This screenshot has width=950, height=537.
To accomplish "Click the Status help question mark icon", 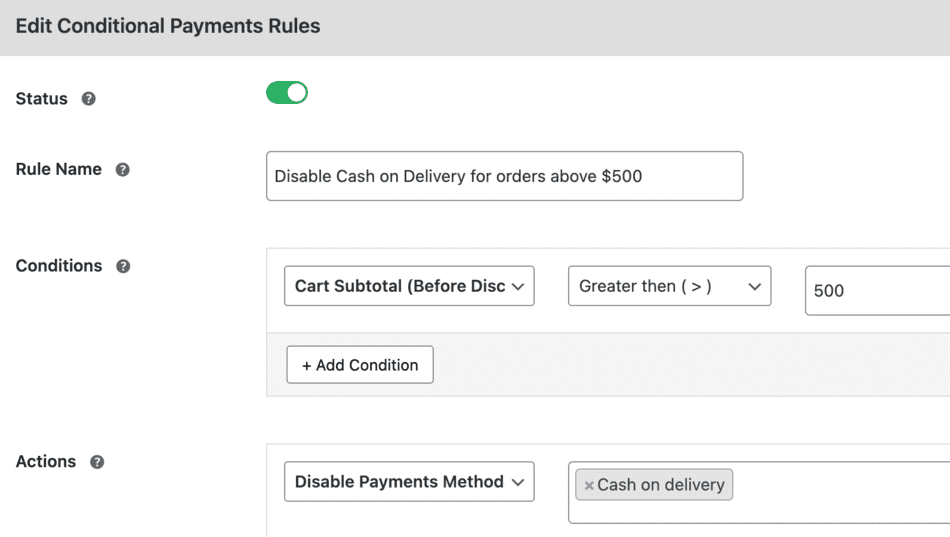I will point(88,99).
